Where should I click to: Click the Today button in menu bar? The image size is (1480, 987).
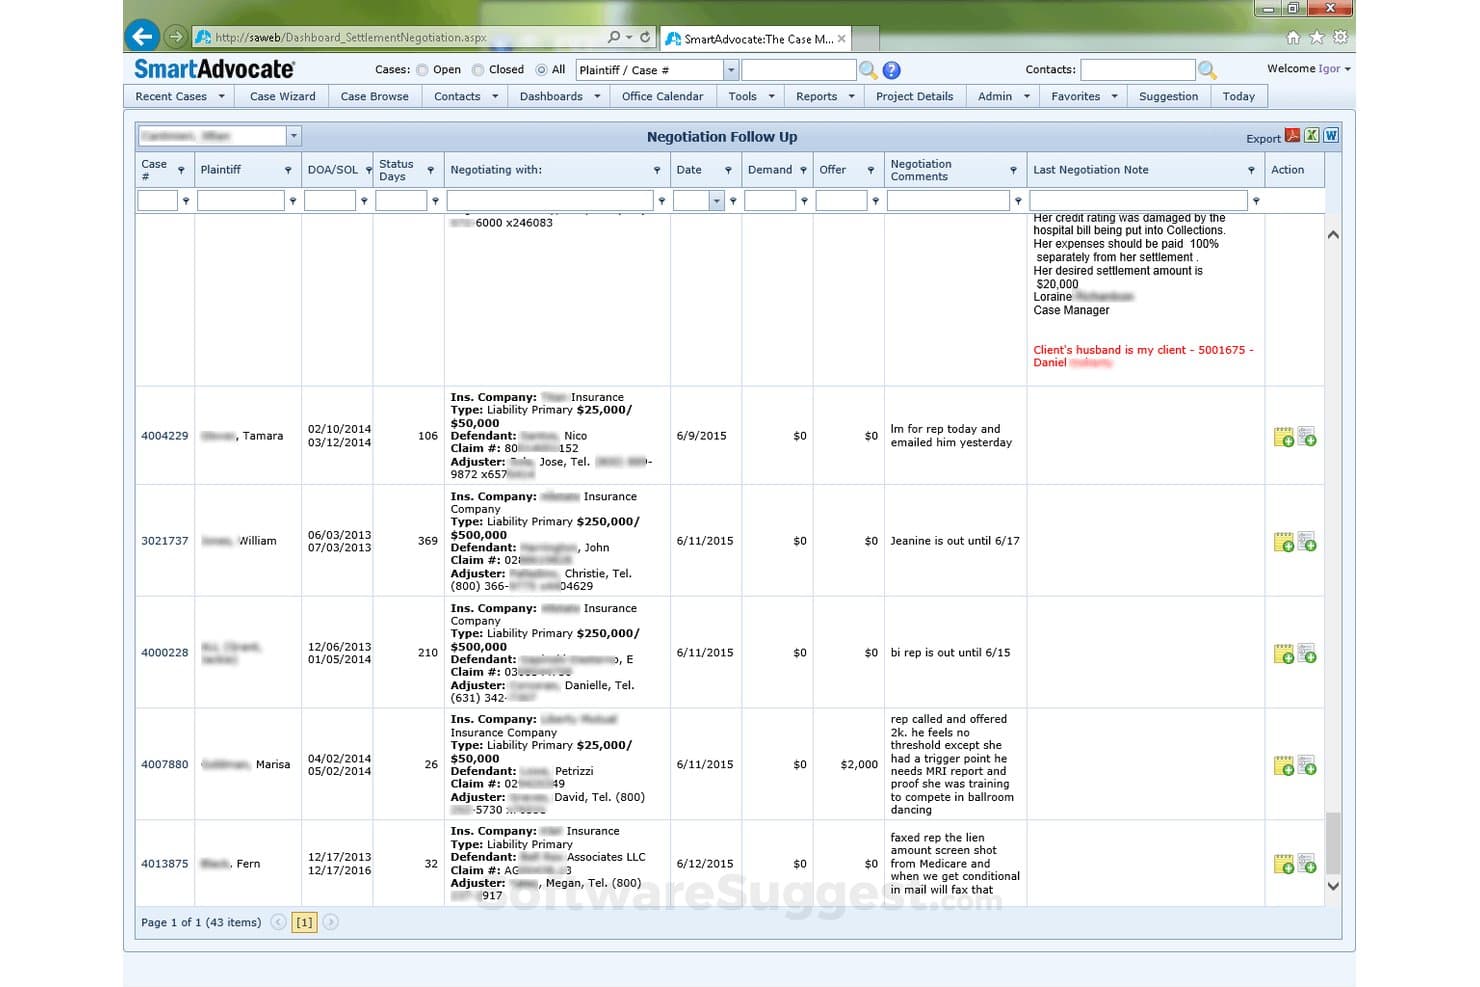[x=1238, y=96]
